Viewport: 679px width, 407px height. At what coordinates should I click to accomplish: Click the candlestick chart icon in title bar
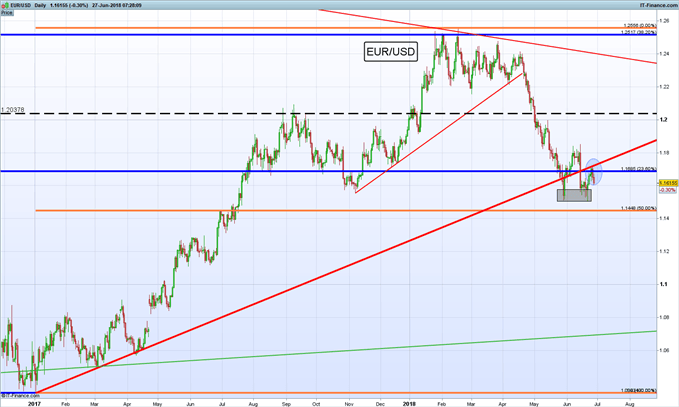click(x=5, y=6)
